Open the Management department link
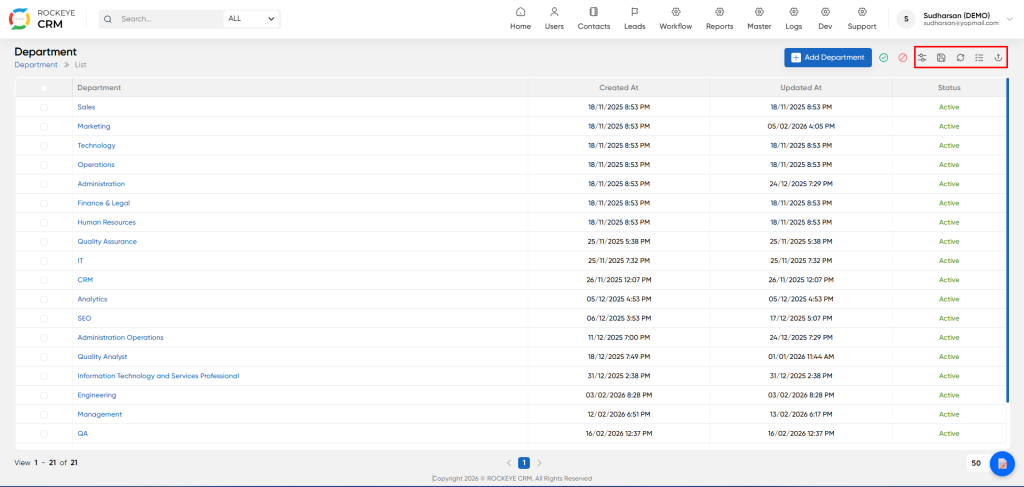The width and height of the screenshot is (1024, 487). (99, 415)
